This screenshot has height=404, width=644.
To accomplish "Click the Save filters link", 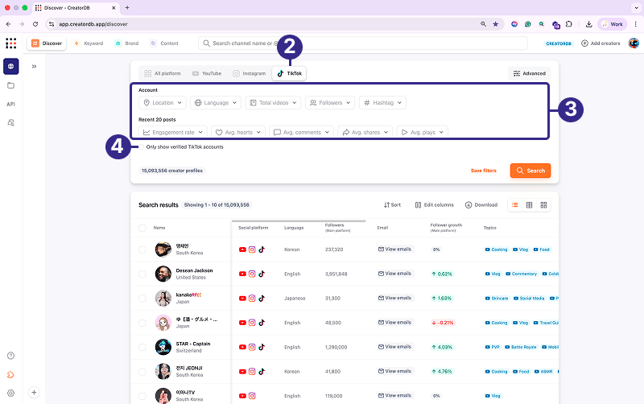I will click(x=483, y=171).
